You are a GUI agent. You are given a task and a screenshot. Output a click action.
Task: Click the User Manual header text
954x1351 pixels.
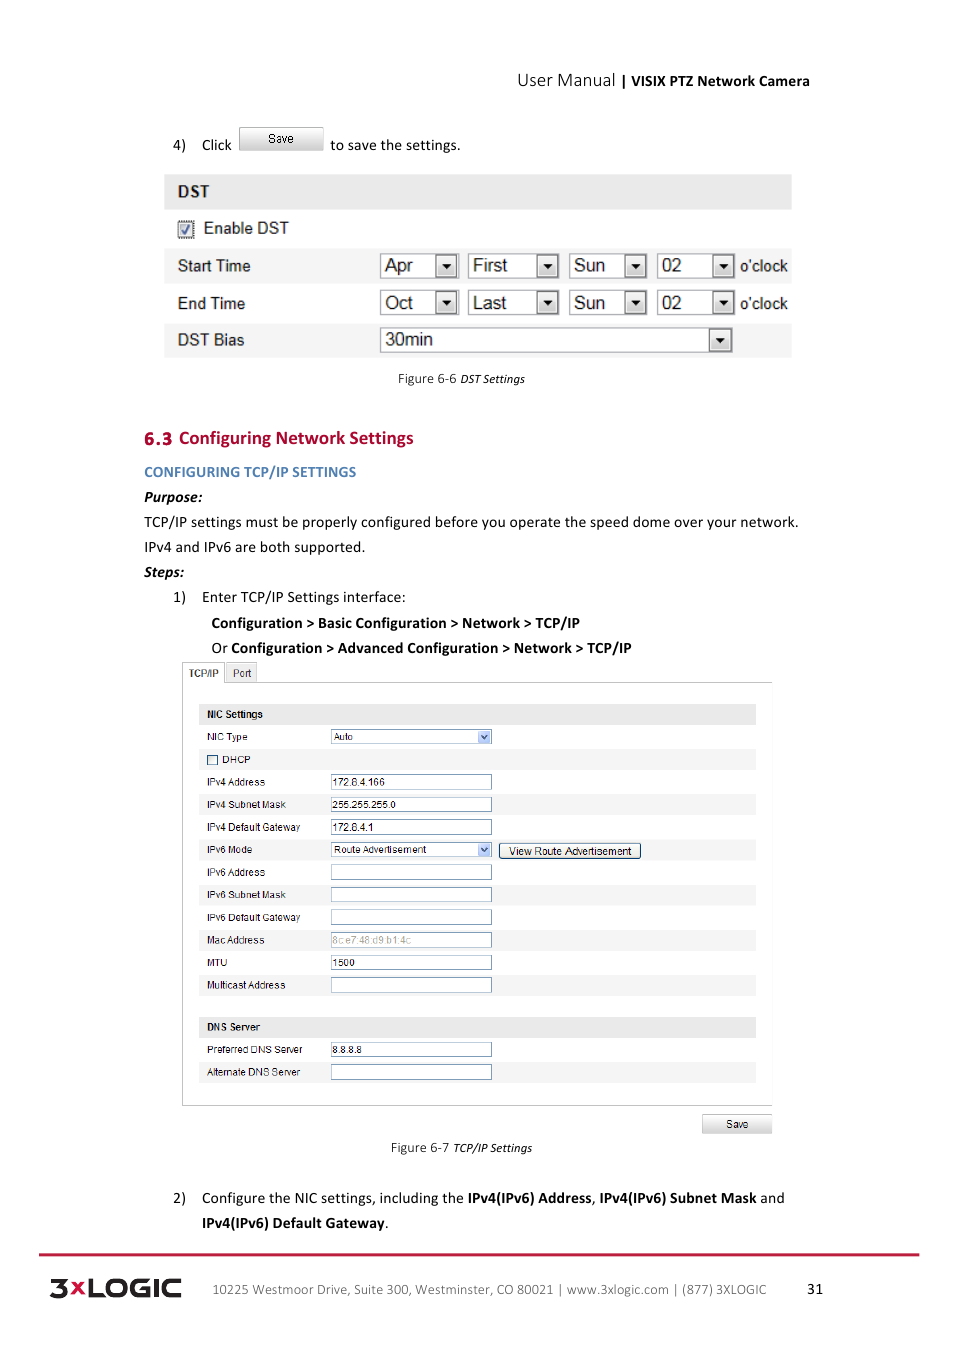[566, 80]
